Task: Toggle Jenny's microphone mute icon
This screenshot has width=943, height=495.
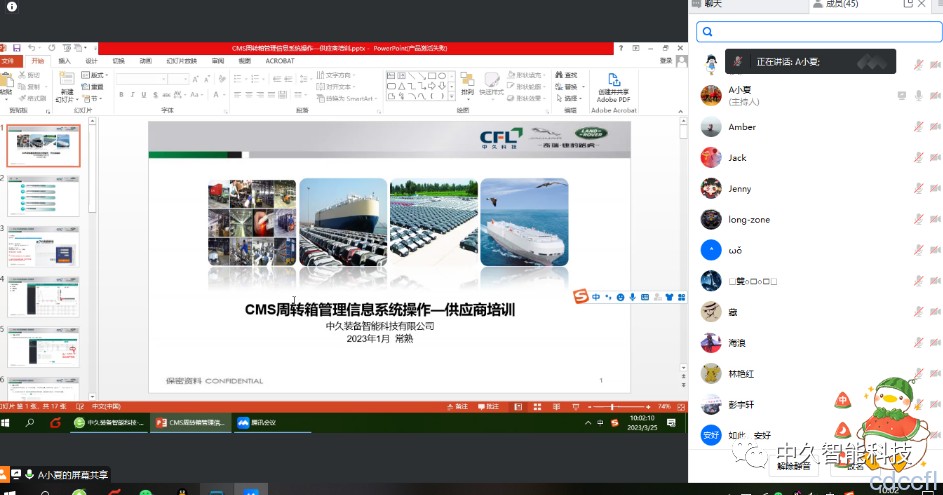Action: (x=918, y=189)
